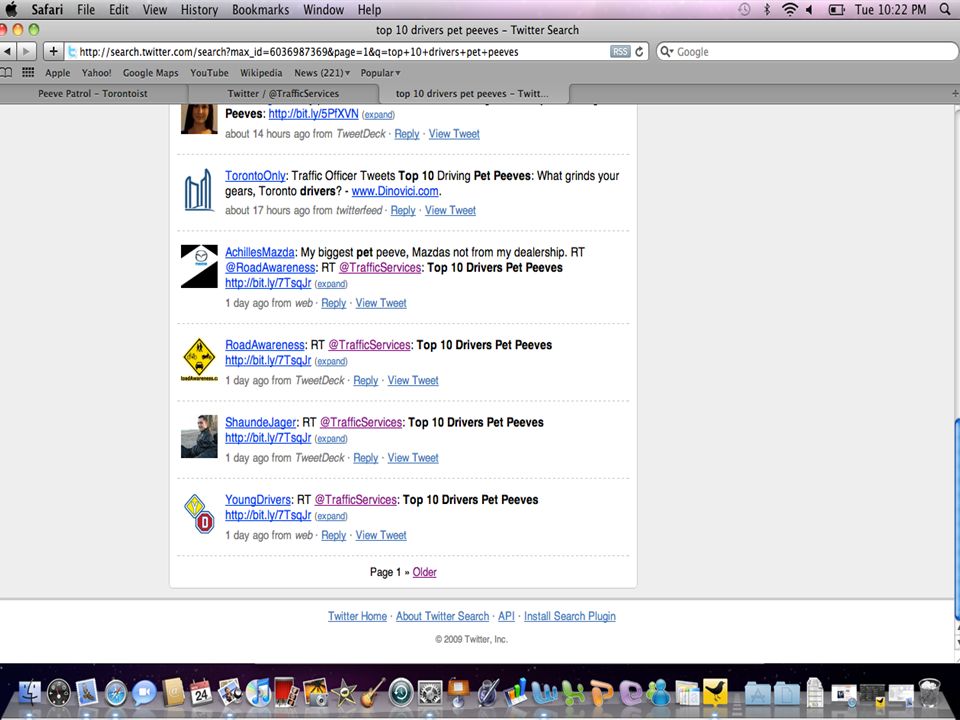The image size is (960, 720).
Task: Open iChat from the Dock
Action: pos(144,693)
